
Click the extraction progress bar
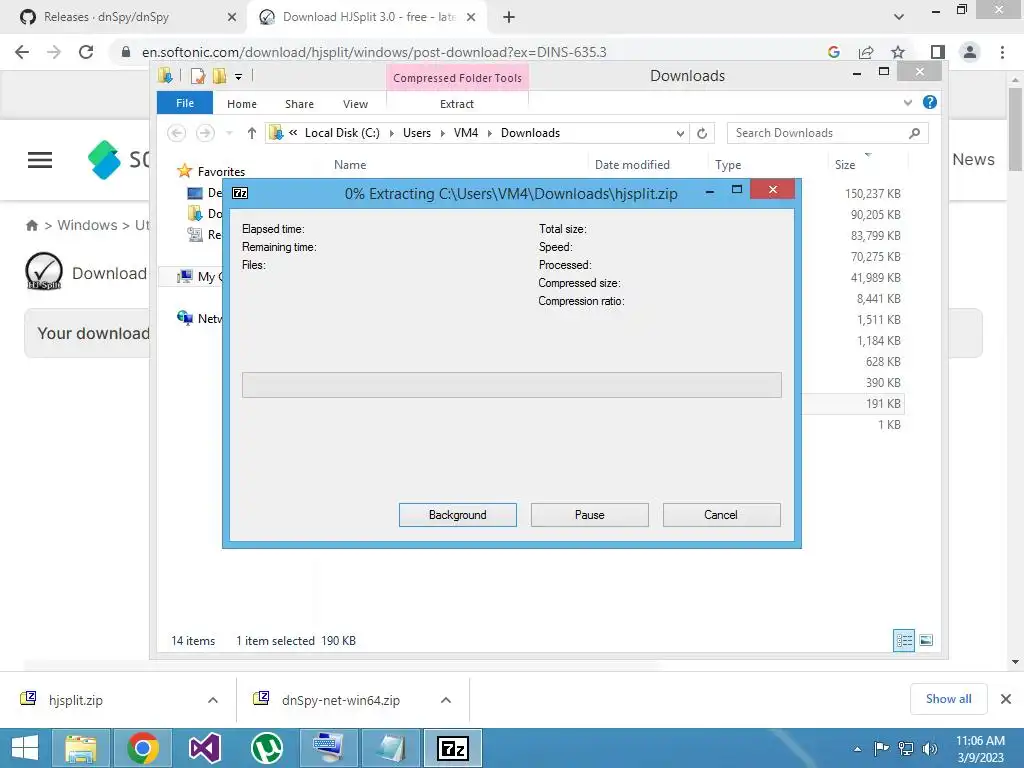[x=511, y=385]
